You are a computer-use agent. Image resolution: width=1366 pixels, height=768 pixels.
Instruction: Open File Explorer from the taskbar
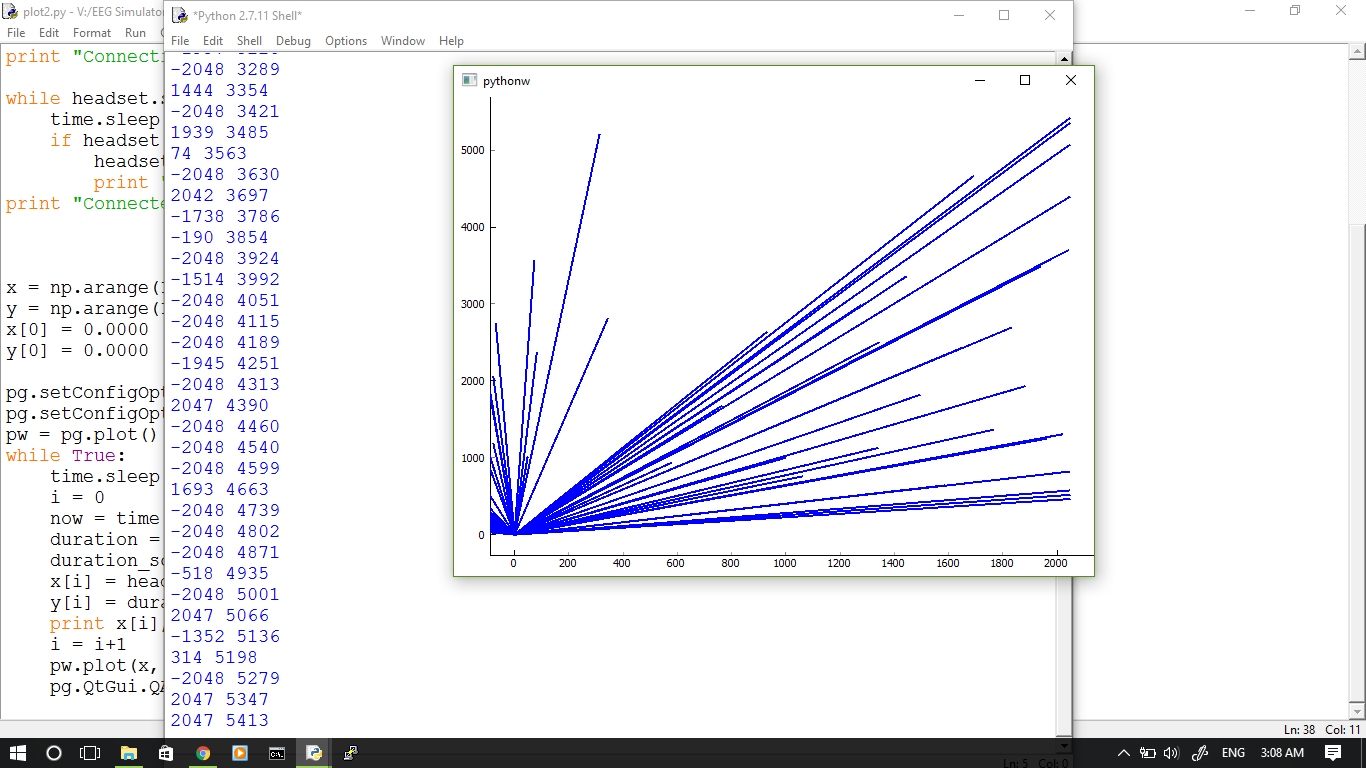[129, 752]
